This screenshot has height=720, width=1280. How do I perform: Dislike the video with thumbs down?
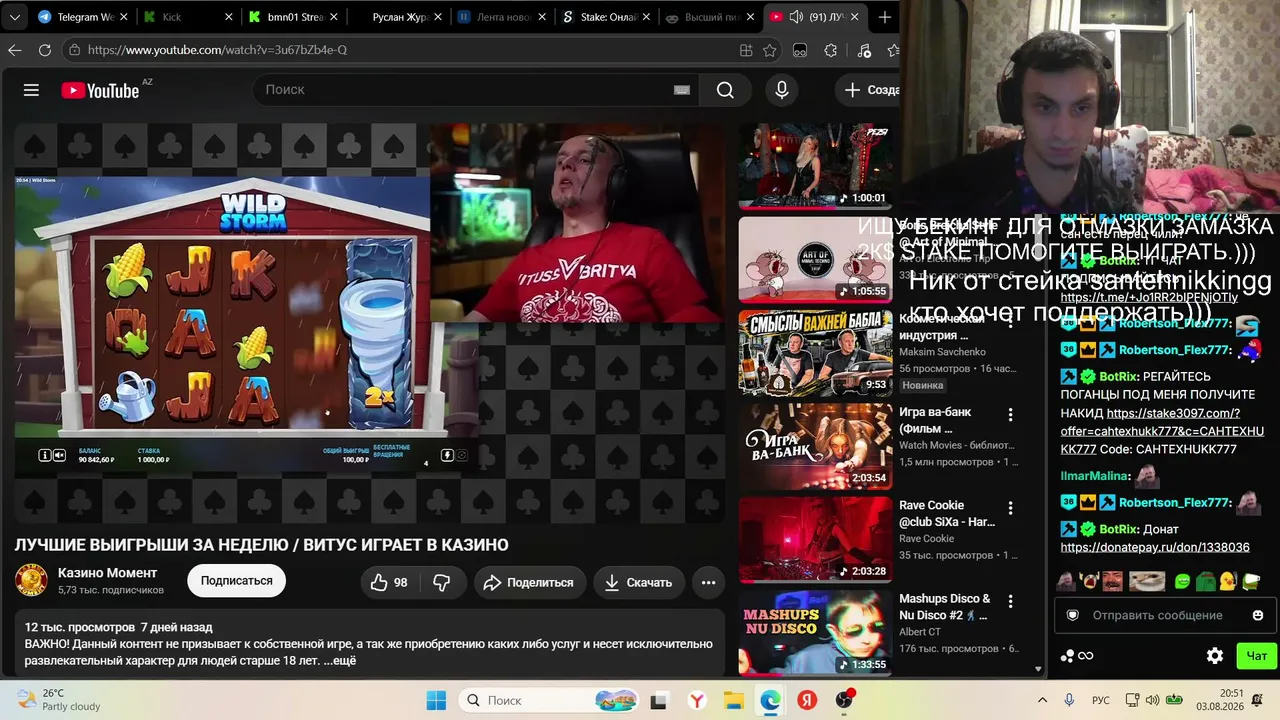(441, 582)
